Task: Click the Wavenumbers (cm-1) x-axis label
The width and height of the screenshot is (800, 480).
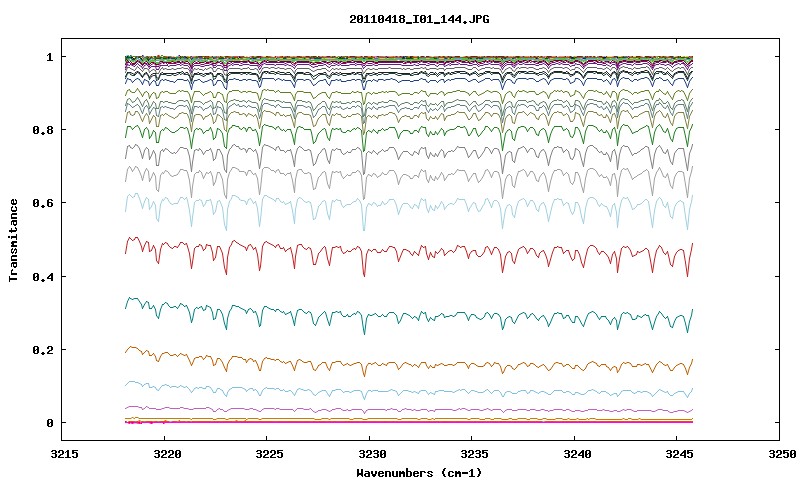Action: point(419,473)
